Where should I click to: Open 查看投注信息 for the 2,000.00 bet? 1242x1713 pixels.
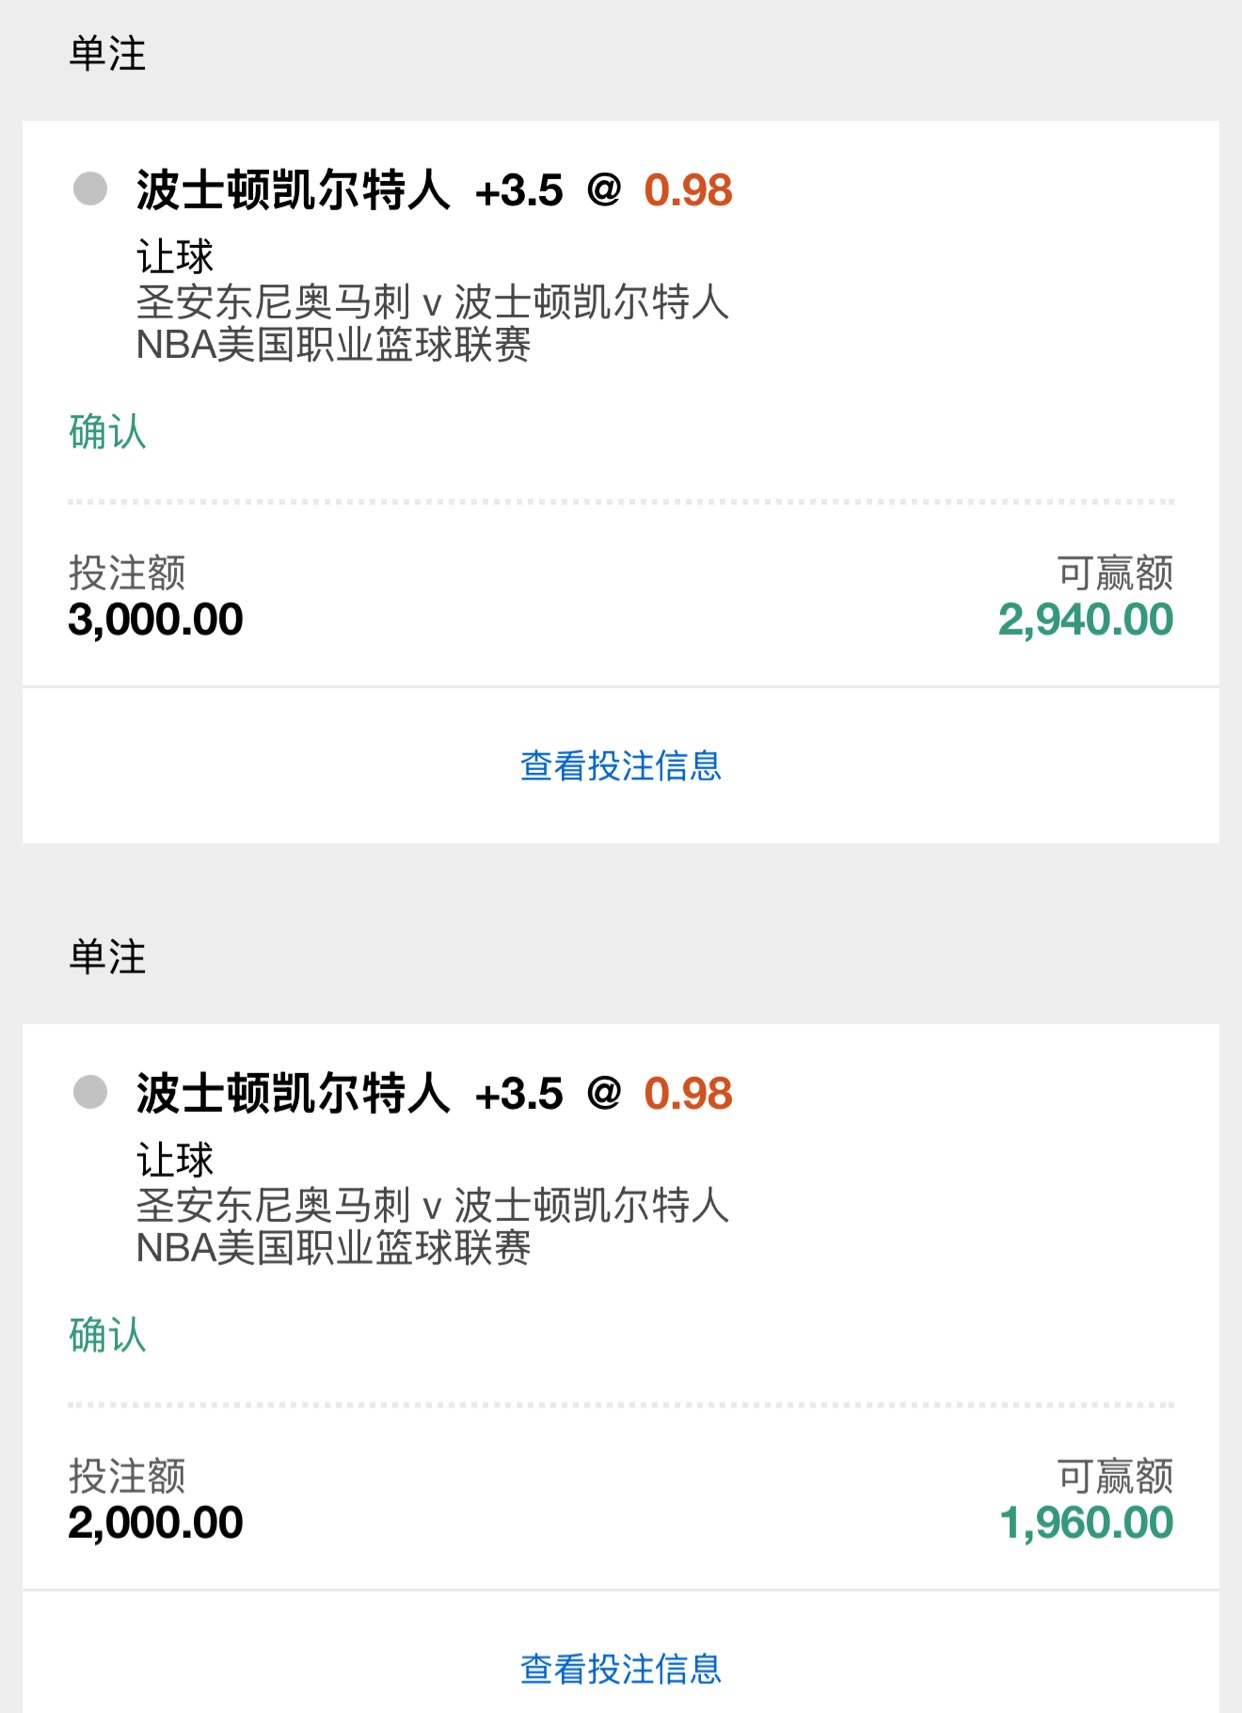click(620, 1668)
